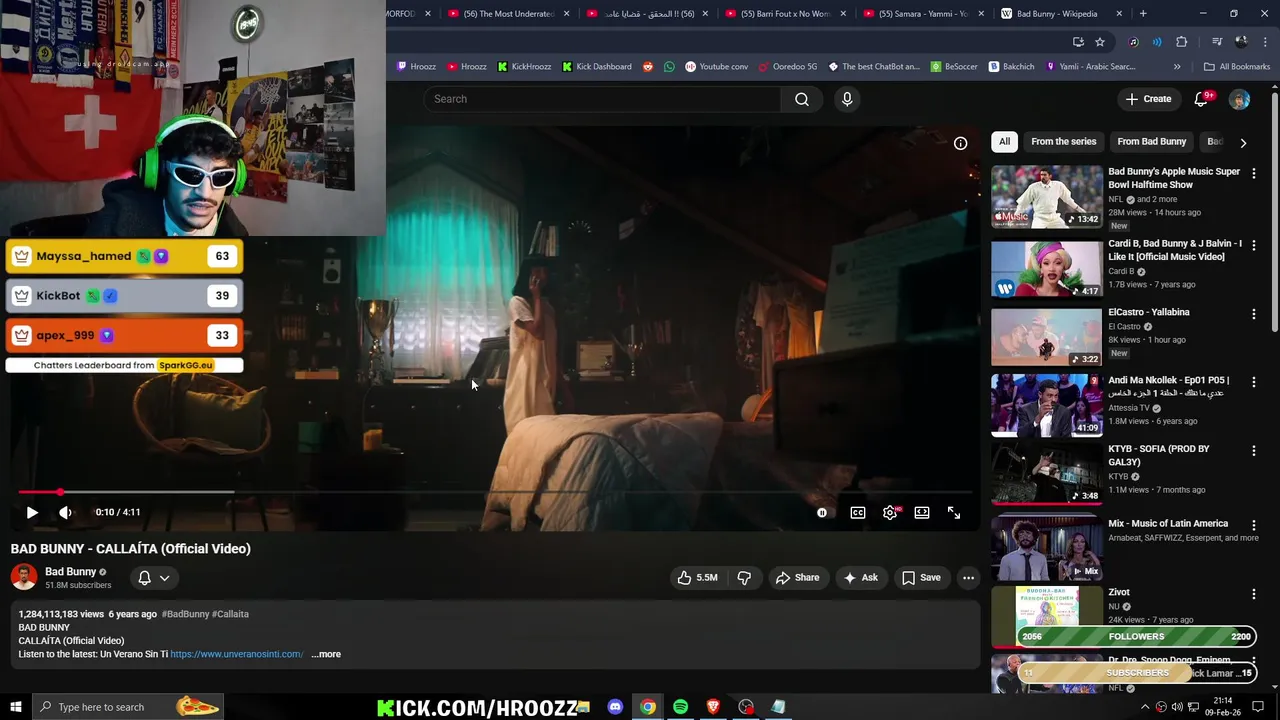Open options for Andi Ma Nkollek video
1280x720 pixels.
[1253, 382]
